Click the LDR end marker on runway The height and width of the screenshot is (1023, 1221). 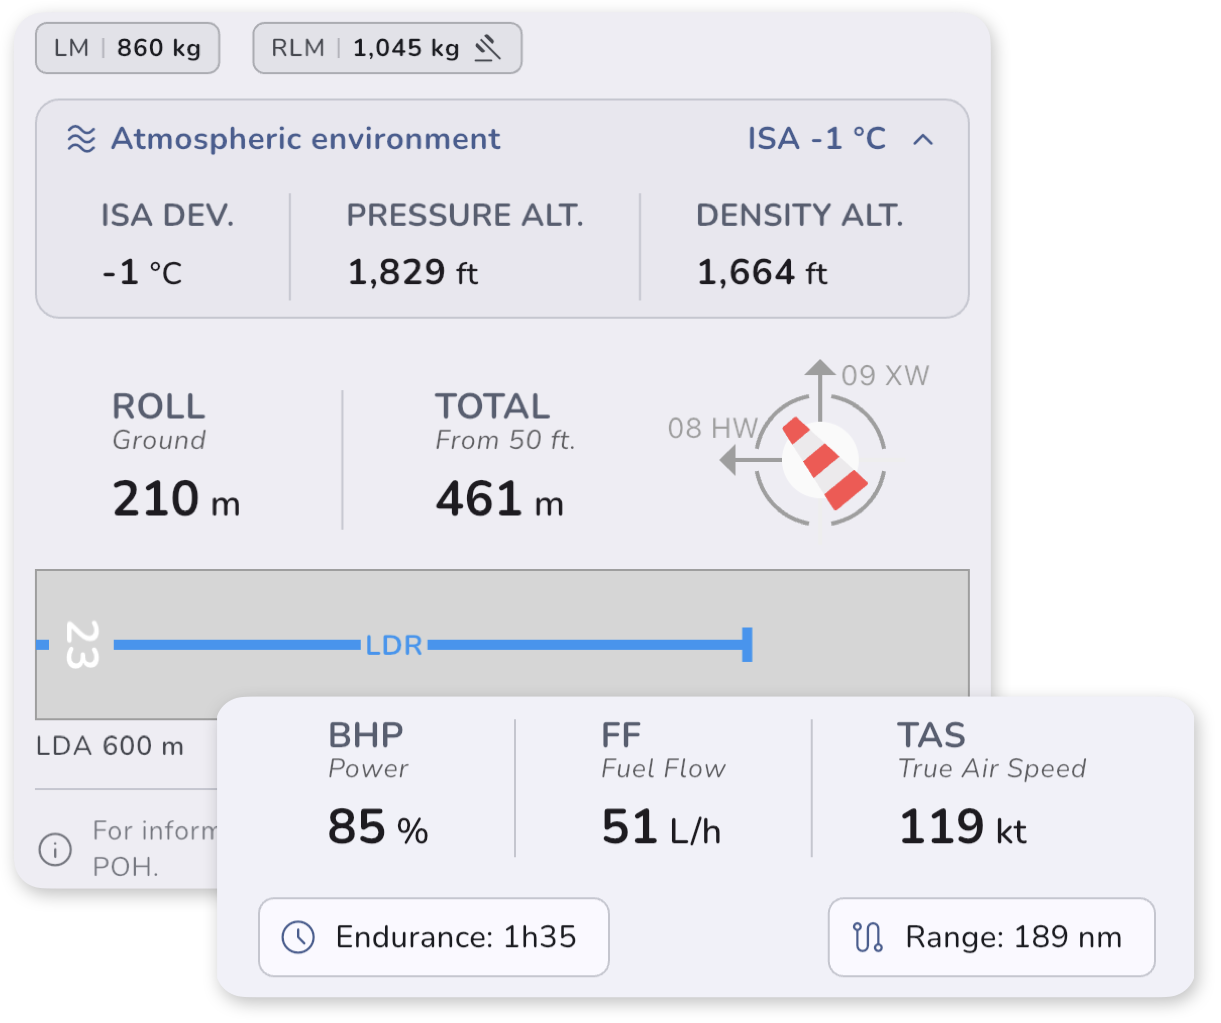tap(747, 645)
